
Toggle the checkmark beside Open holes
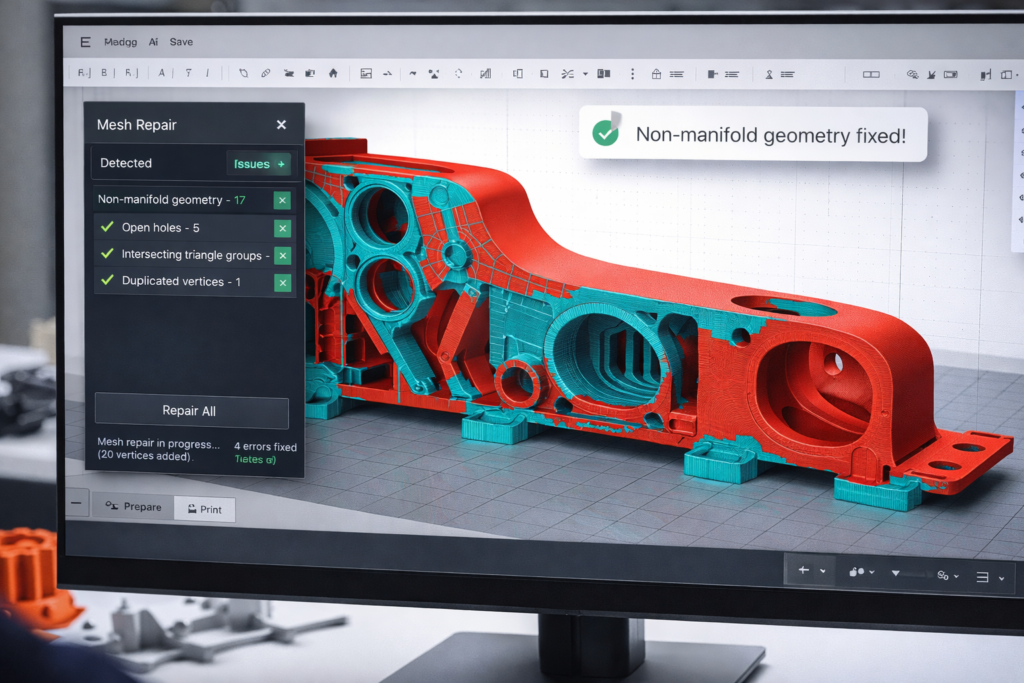[x=107, y=227]
